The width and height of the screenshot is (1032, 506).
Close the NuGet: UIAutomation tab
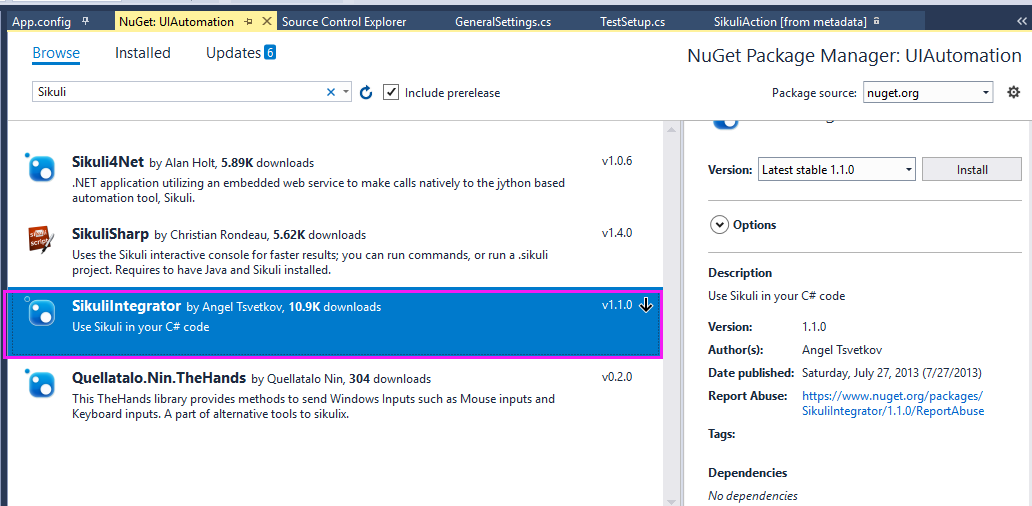pos(267,22)
